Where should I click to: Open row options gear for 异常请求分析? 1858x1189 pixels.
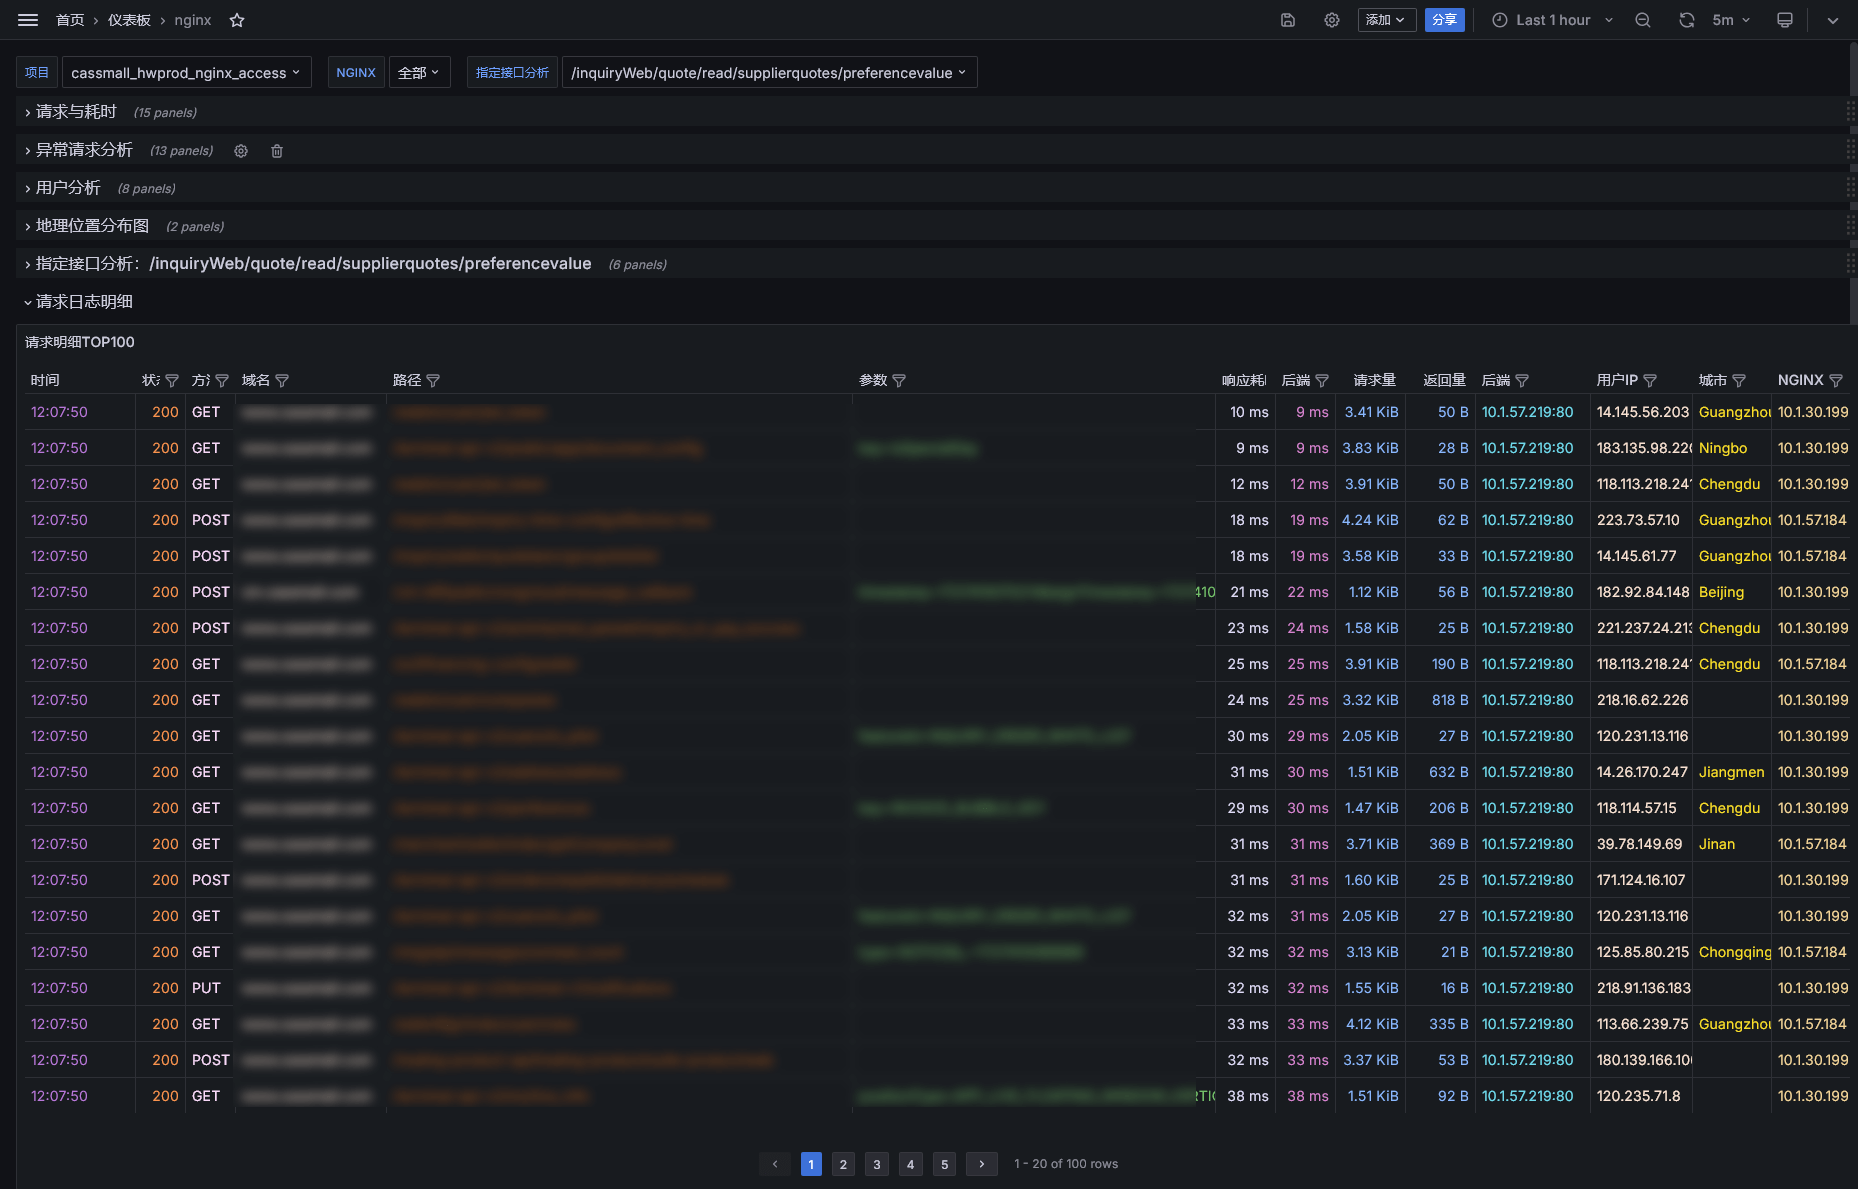(241, 151)
